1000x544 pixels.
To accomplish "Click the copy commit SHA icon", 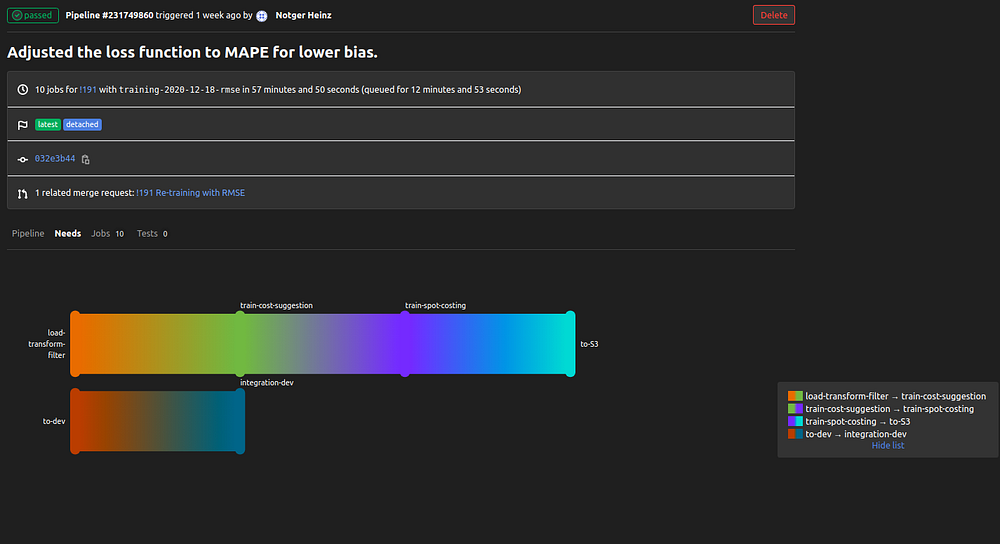I will point(86,159).
